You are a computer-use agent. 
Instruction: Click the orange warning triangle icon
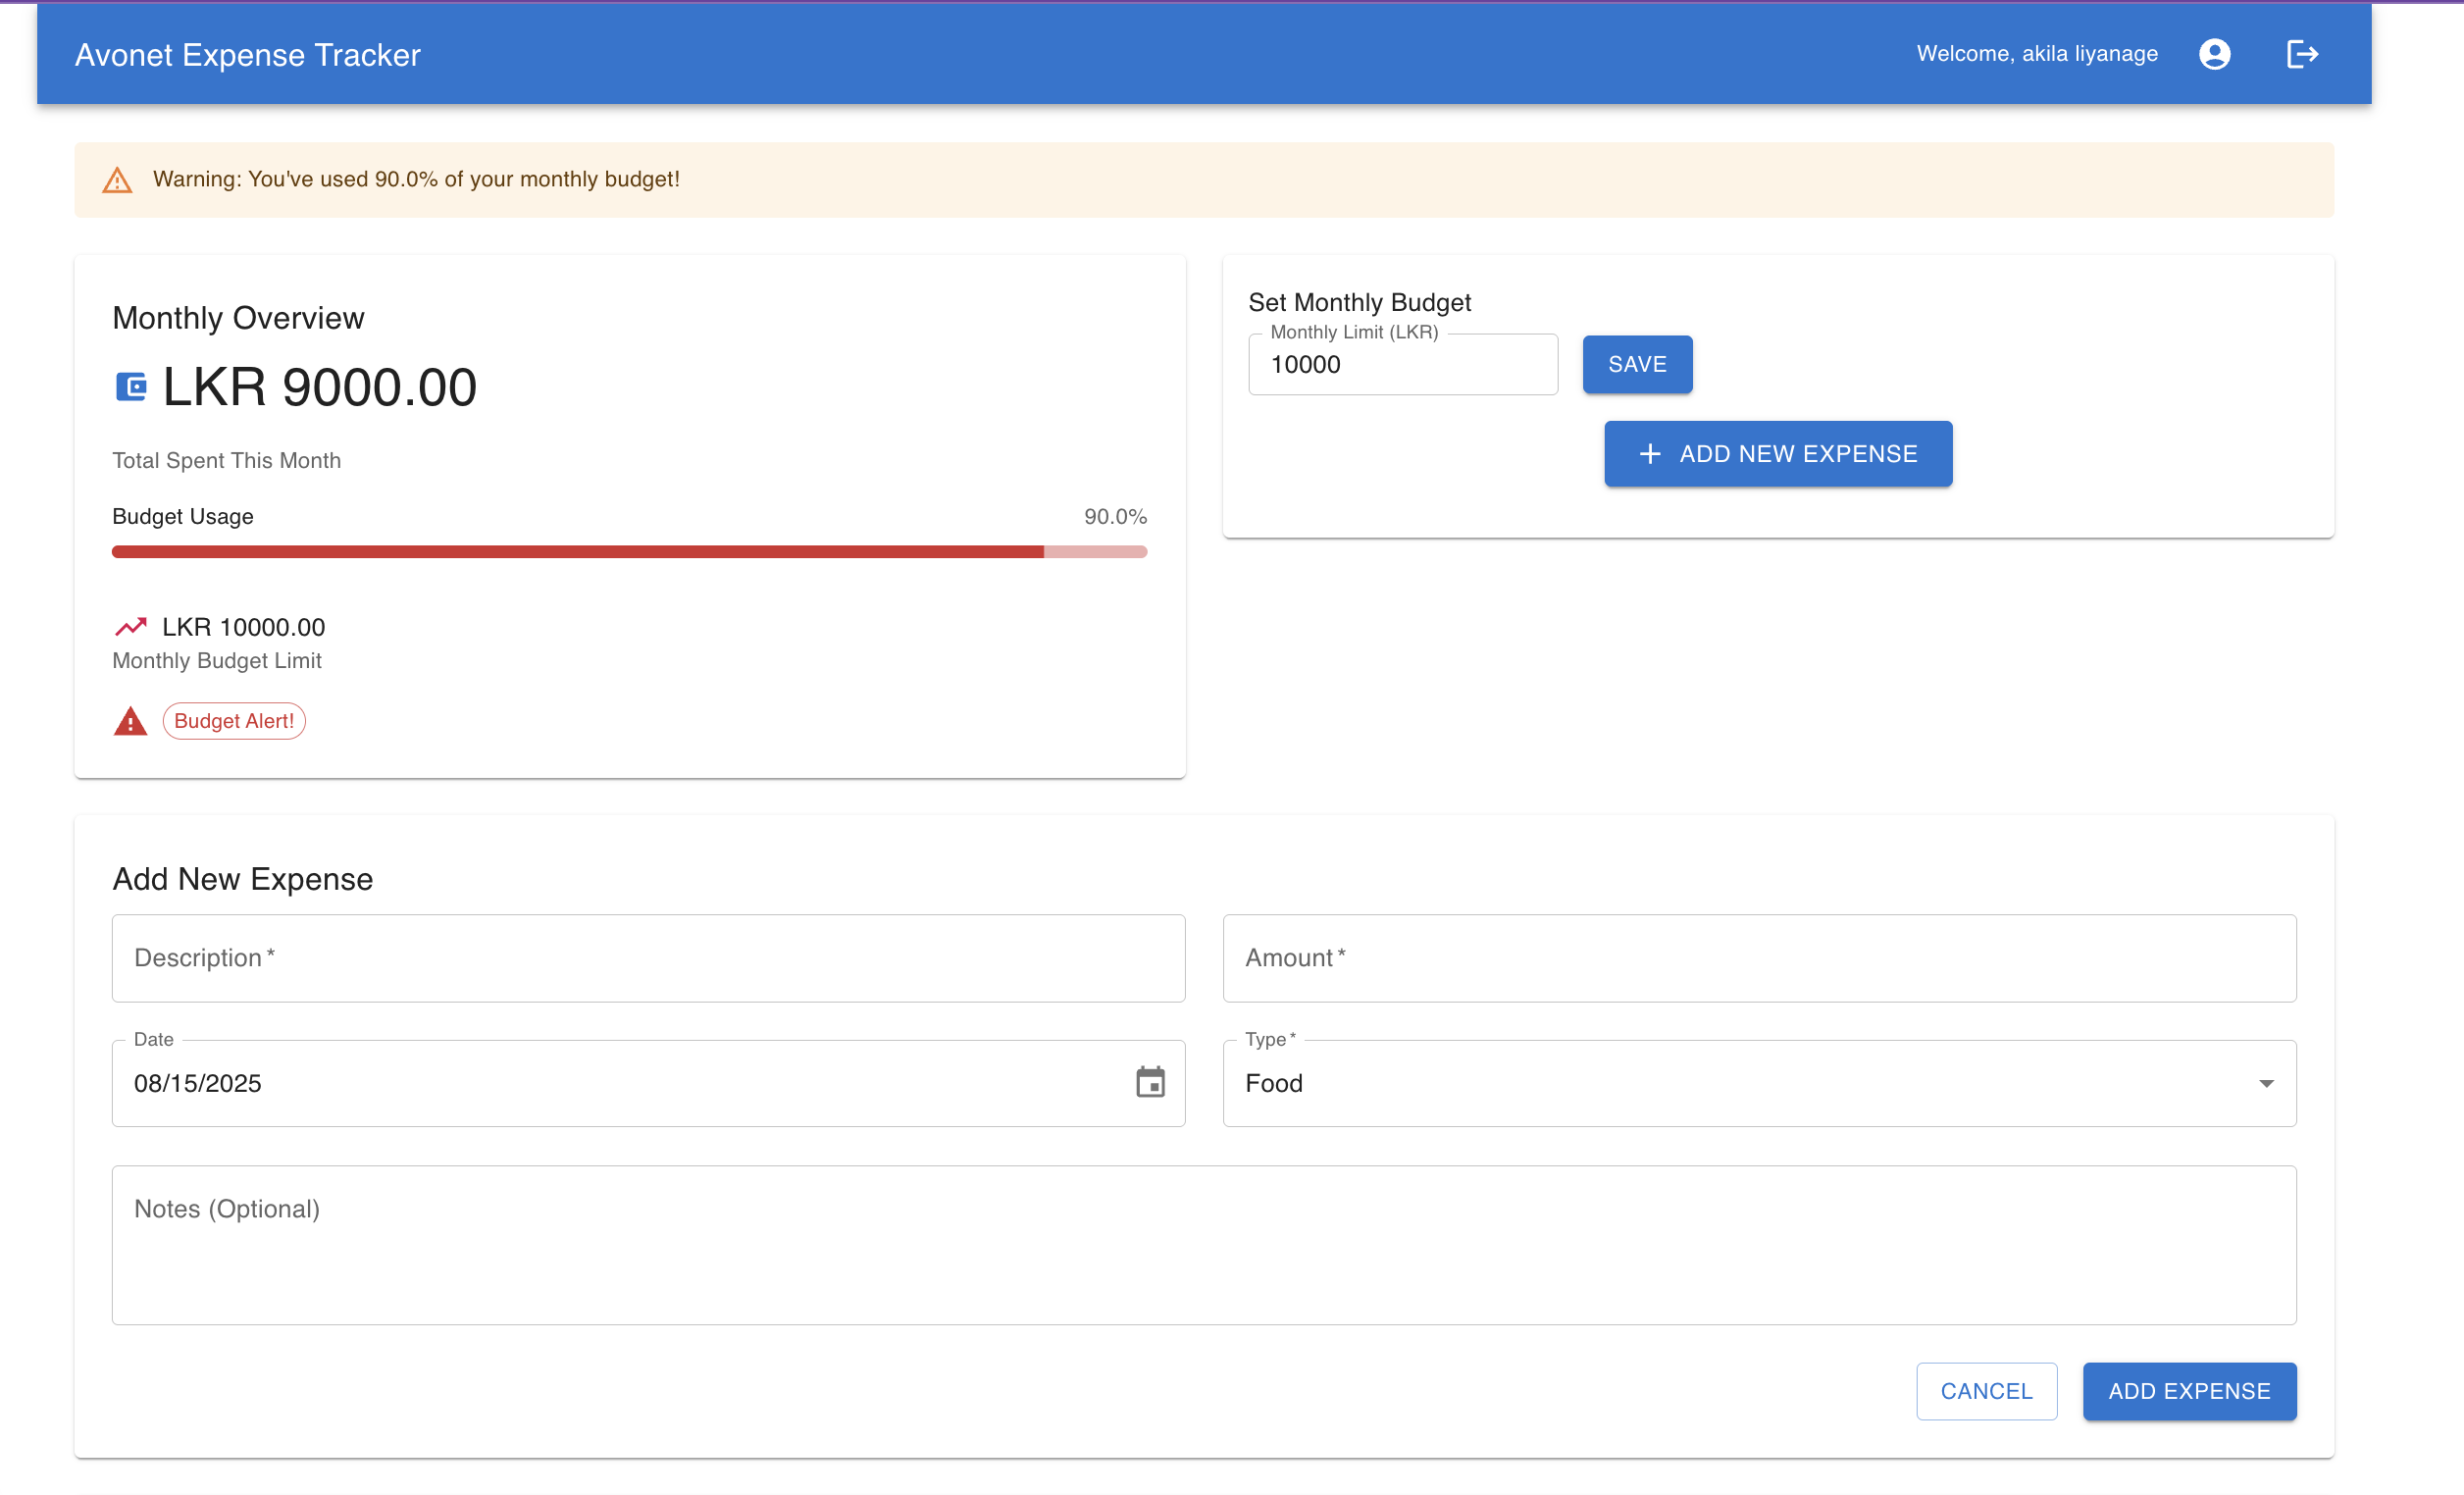tap(117, 180)
